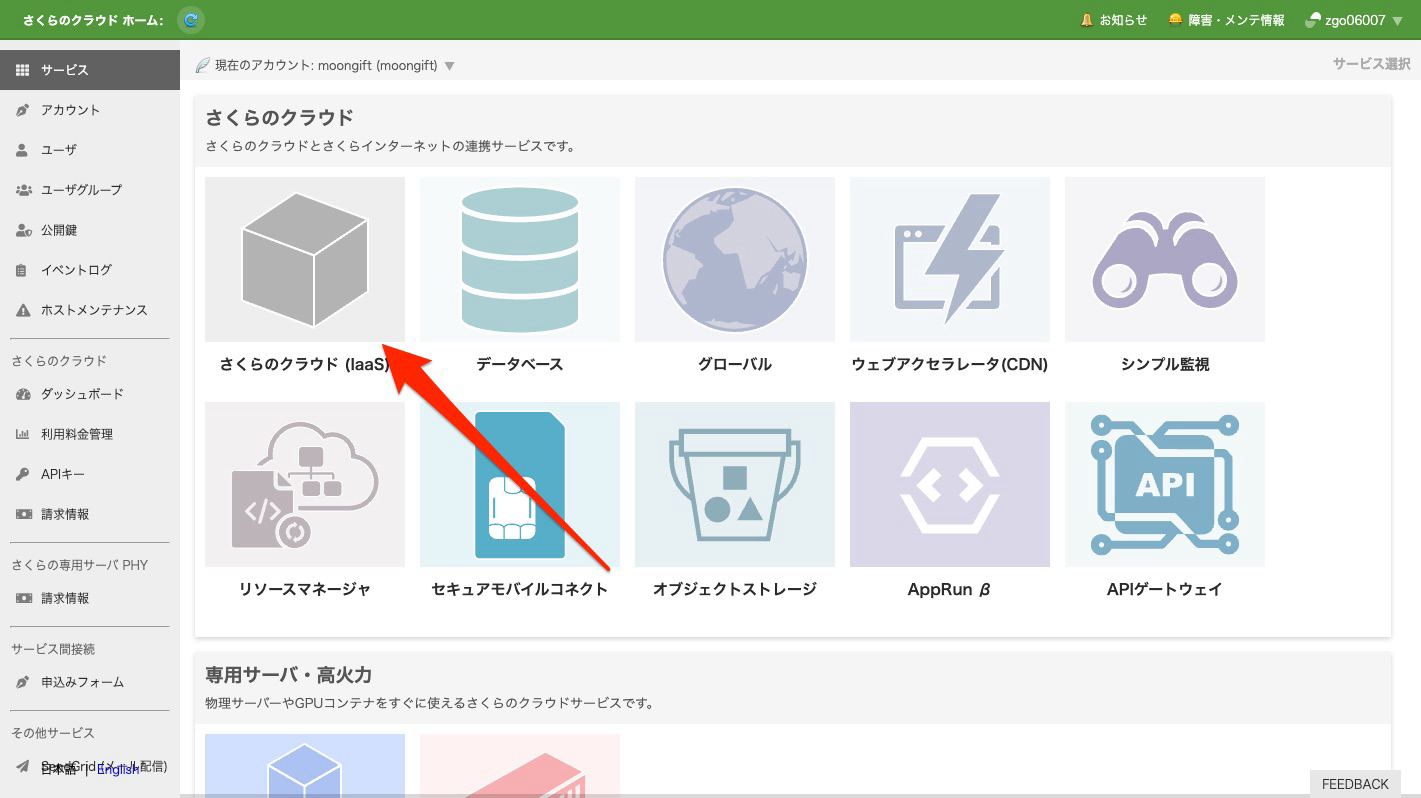Open APIキー key item
The width and height of the screenshot is (1421, 798).
click(x=90, y=474)
